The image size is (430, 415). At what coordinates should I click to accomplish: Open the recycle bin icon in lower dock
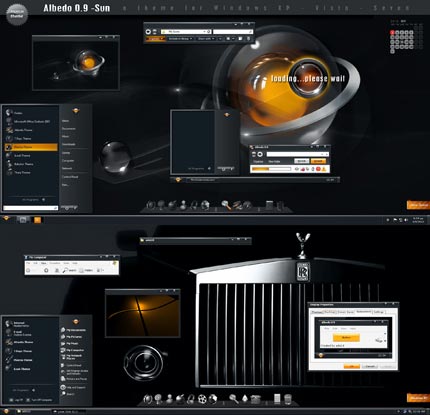[x=288, y=399]
